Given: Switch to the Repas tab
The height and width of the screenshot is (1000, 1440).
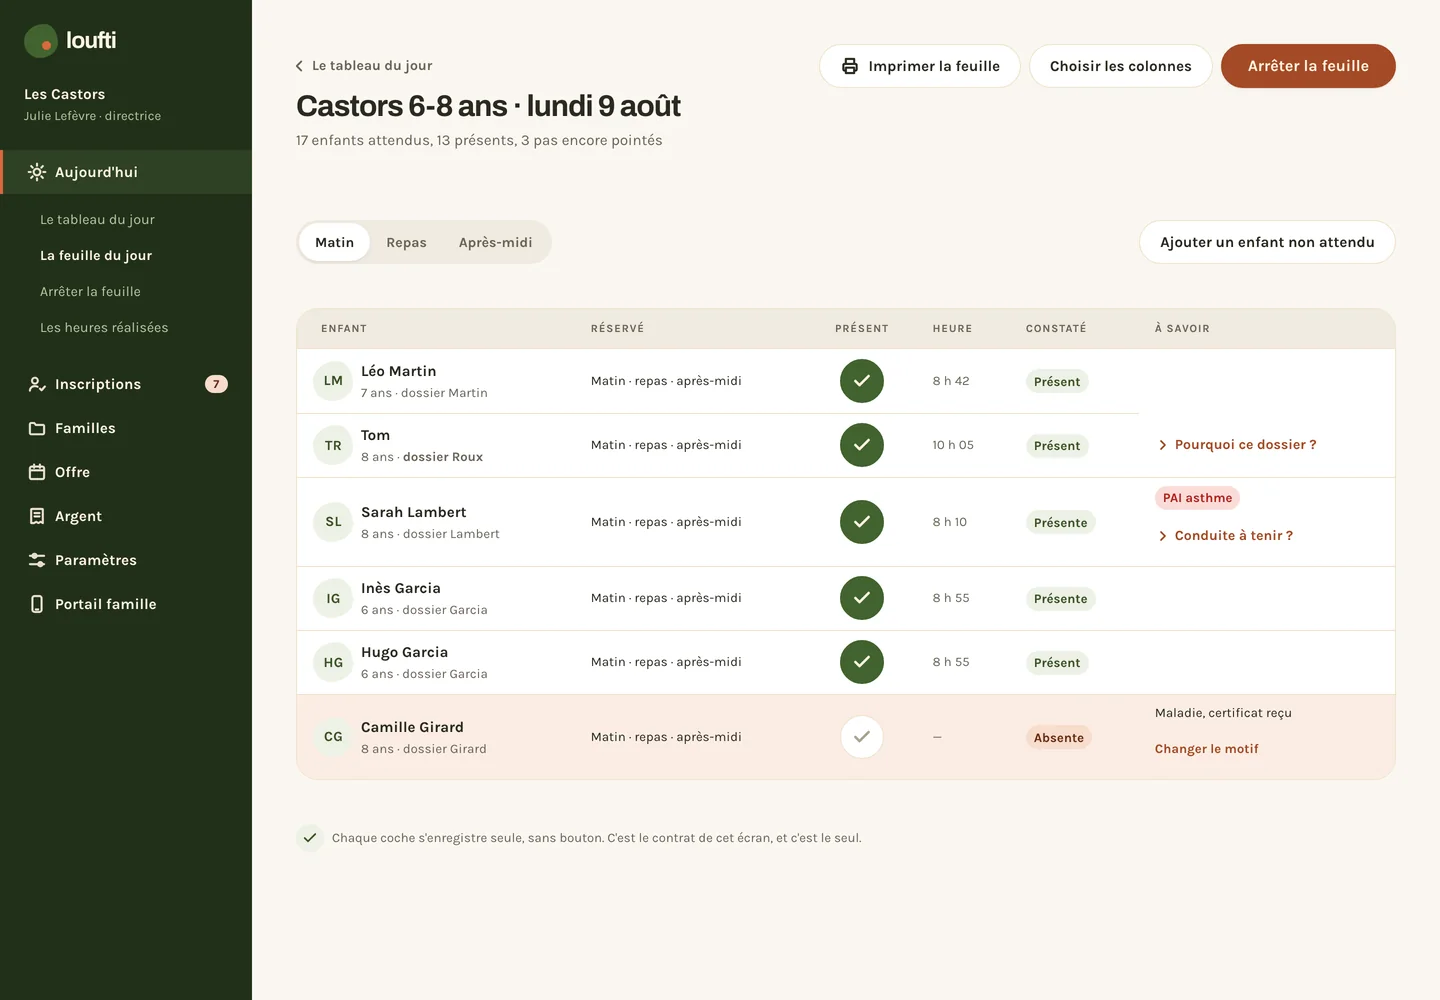Looking at the screenshot, I should point(406,242).
